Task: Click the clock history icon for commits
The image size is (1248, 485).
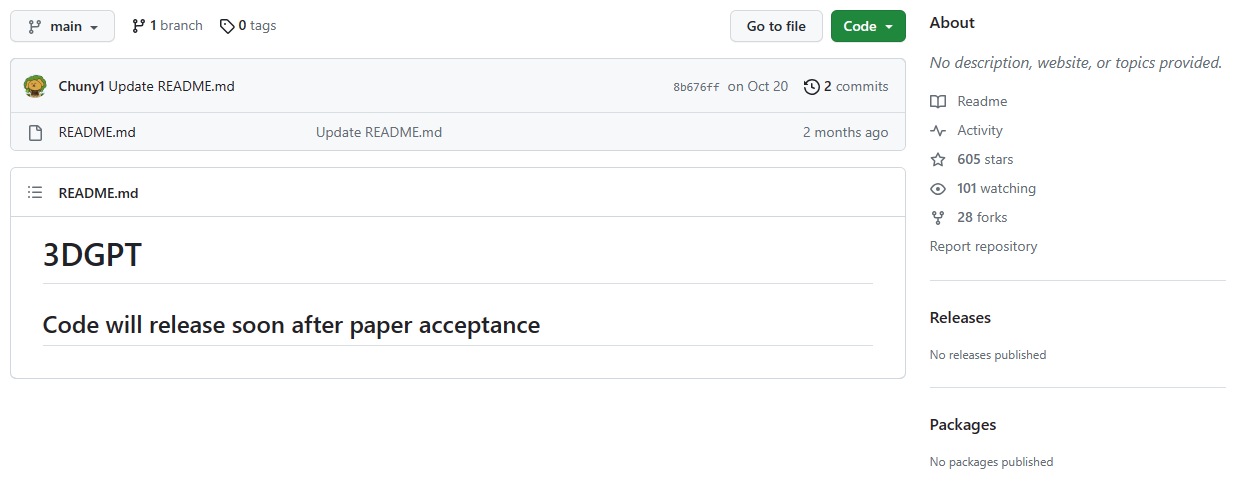Action: pos(812,87)
